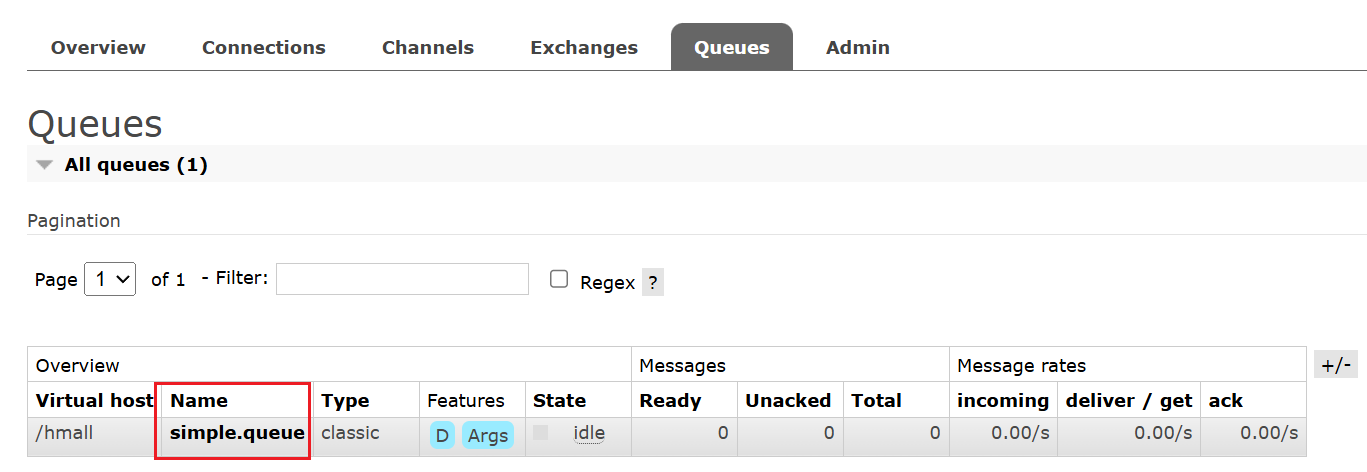Screen dimensions: 1367x472
Task: Click into the Filter text field
Action: click(x=402, y=279)
